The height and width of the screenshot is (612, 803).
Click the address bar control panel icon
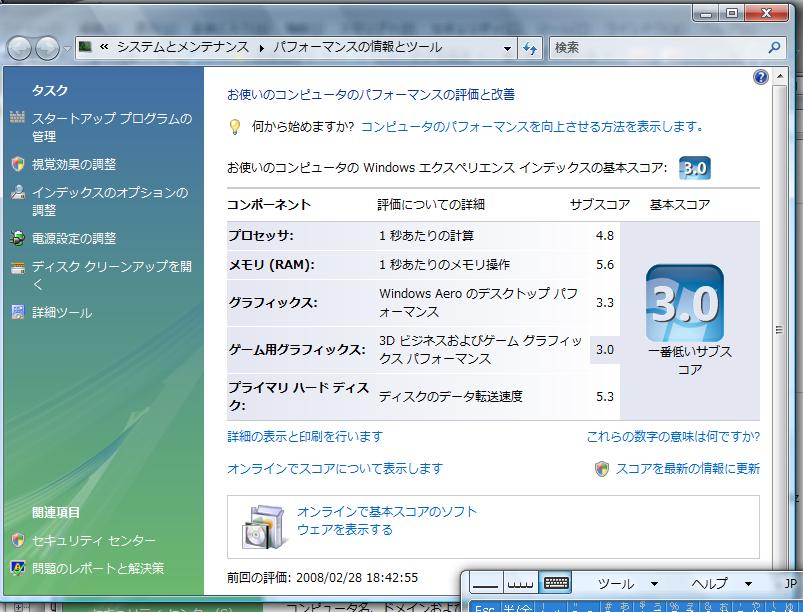click(86, 47)
